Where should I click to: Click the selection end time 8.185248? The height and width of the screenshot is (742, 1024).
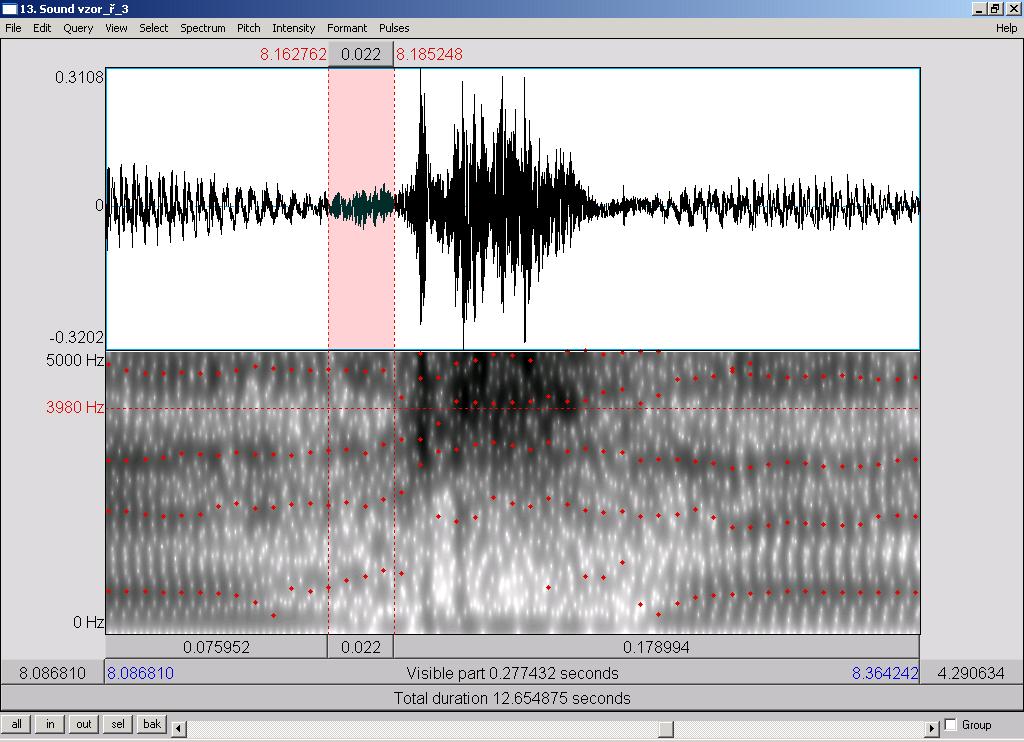click(x=429, y=54)
